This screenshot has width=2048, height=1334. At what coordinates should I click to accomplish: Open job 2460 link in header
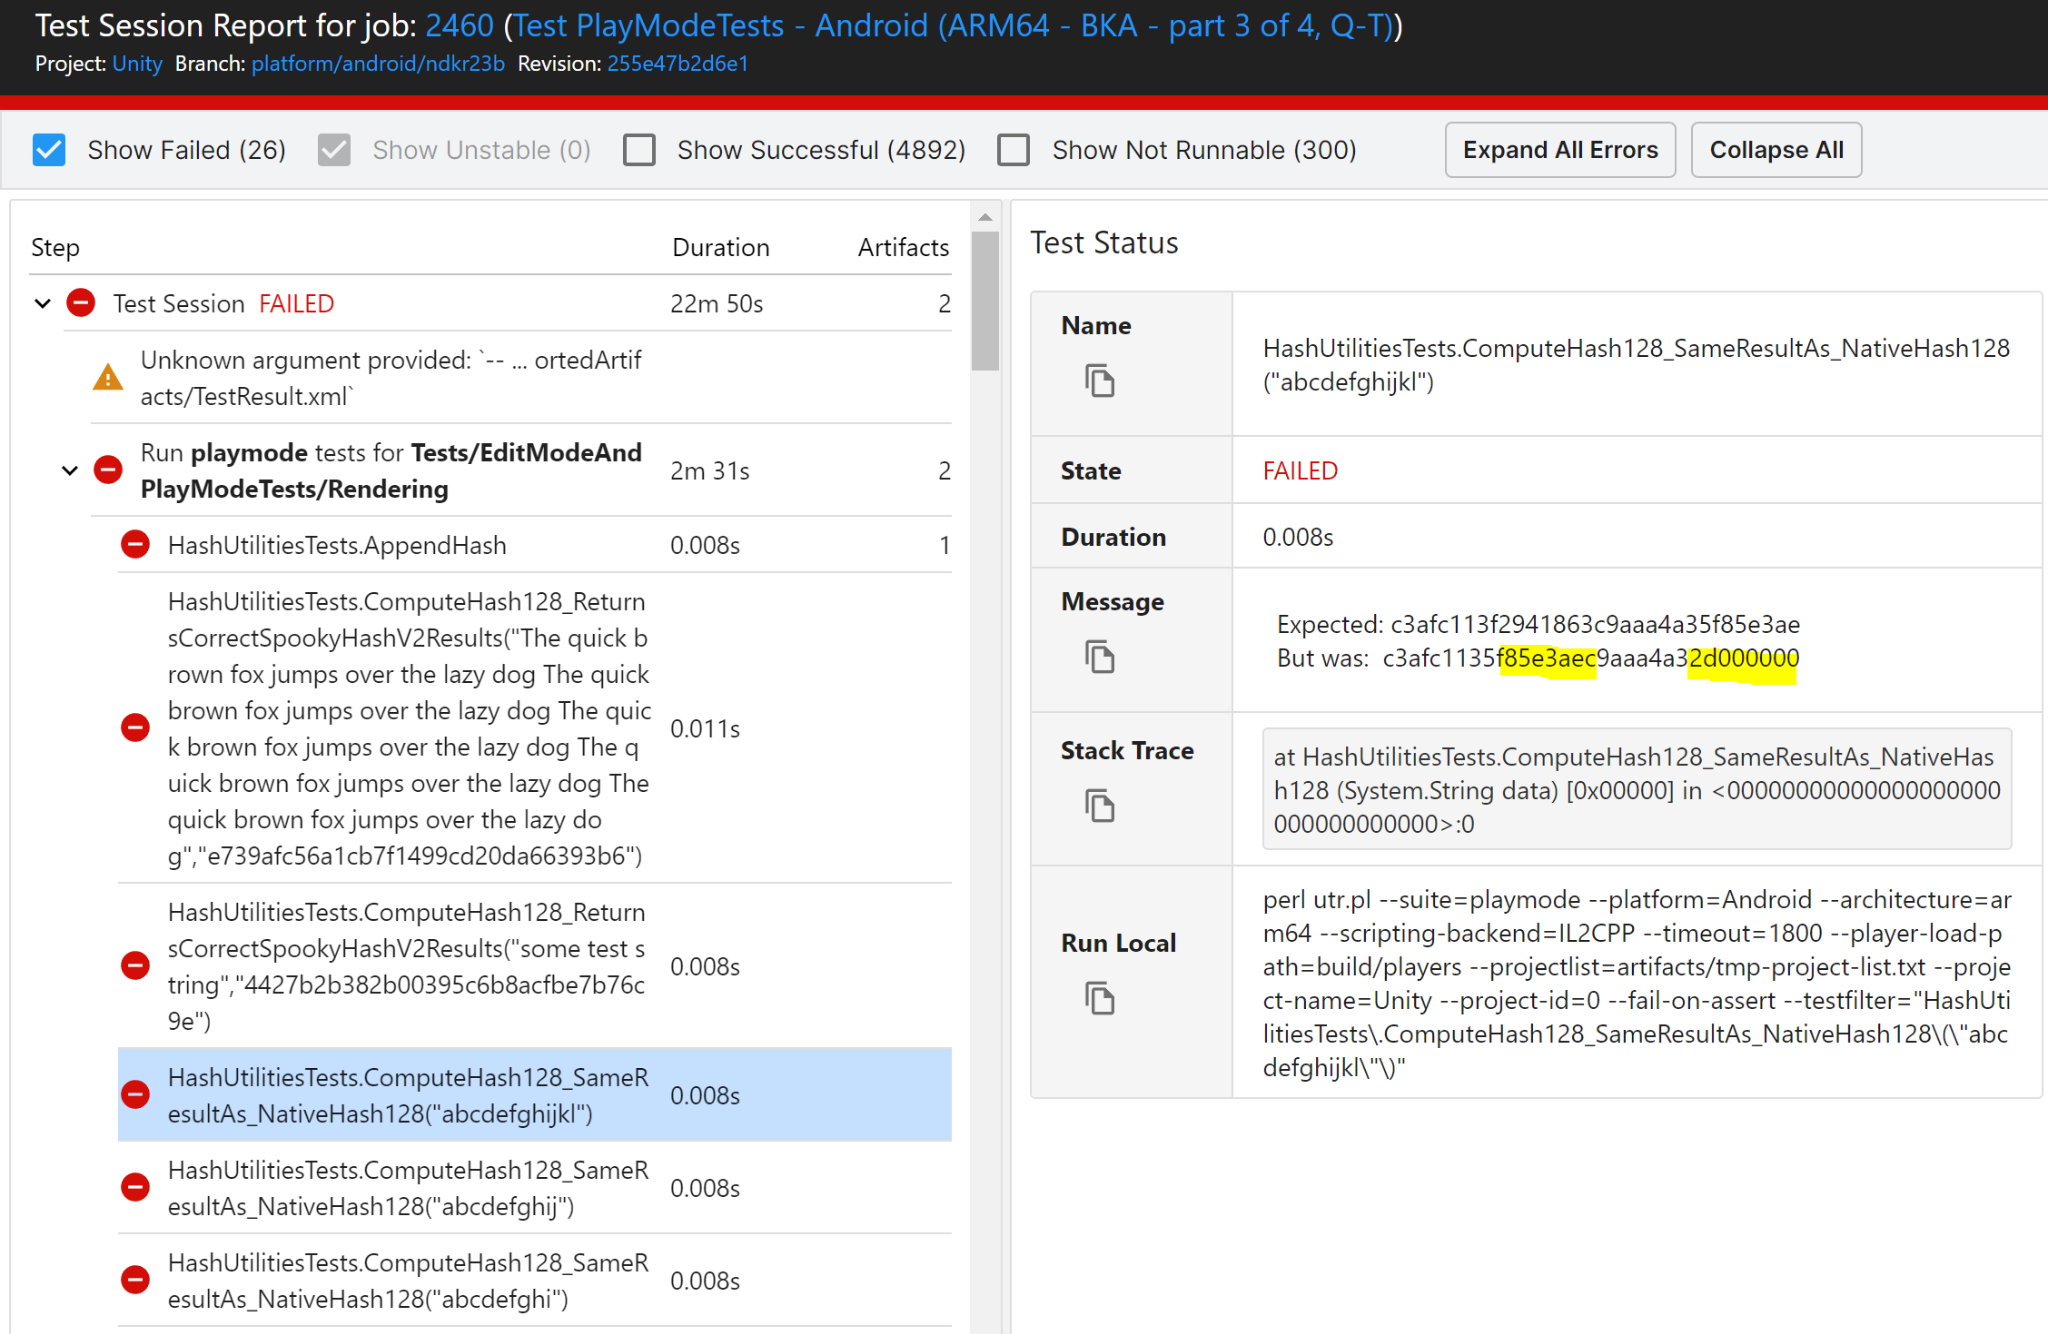click(459, 25)
